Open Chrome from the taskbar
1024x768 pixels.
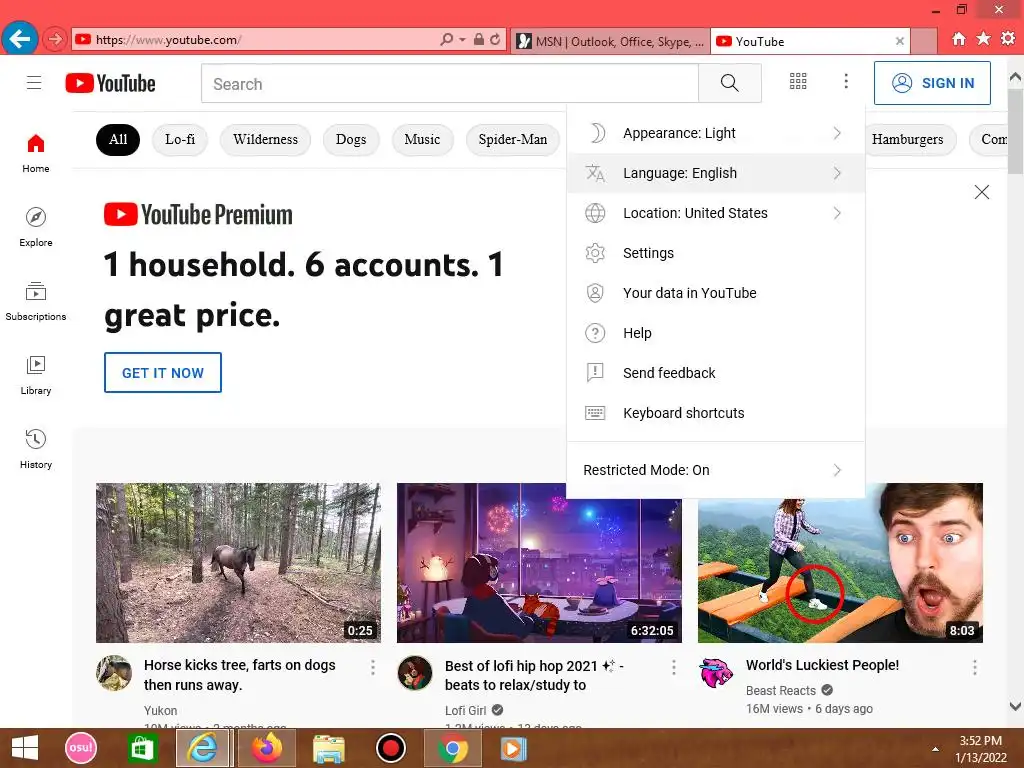click(453, 748)
